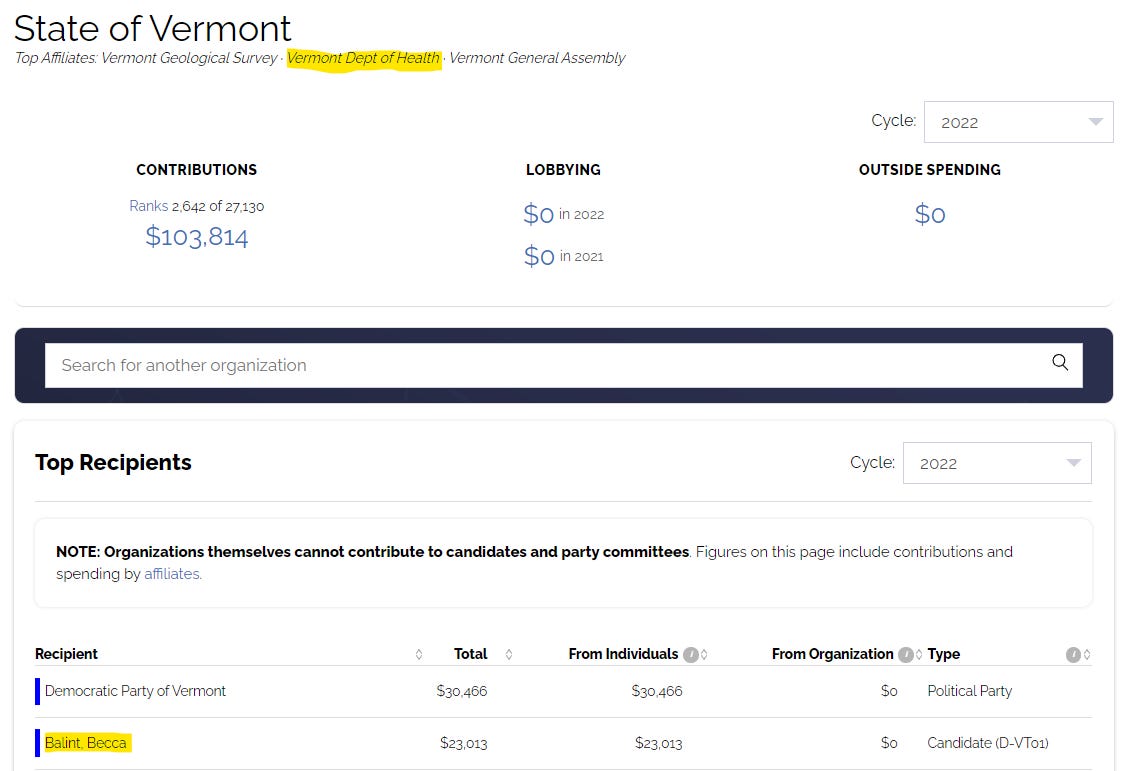This screenshot has height=771, width=1122.
Task: Click the Search for another organization field
Action: click(563, 365)
